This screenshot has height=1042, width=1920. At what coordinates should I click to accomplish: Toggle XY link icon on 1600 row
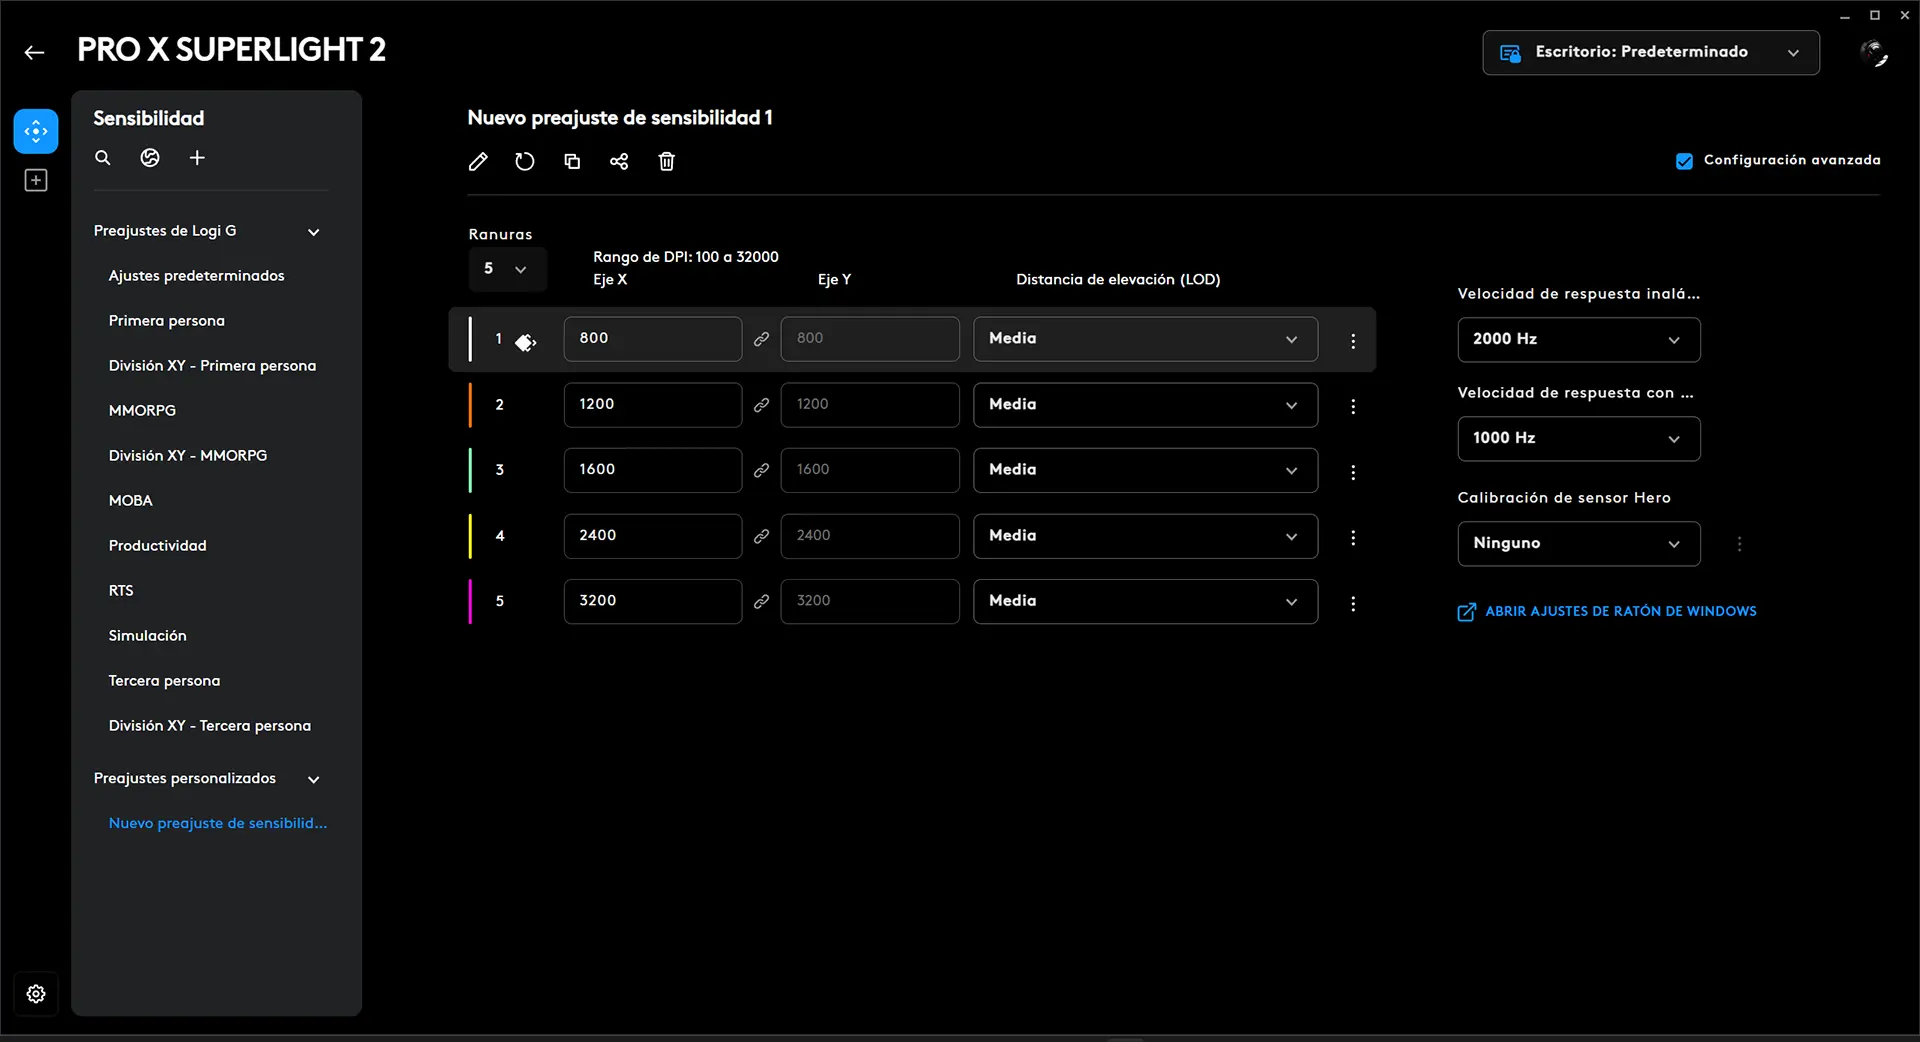(x=761, y=470)
